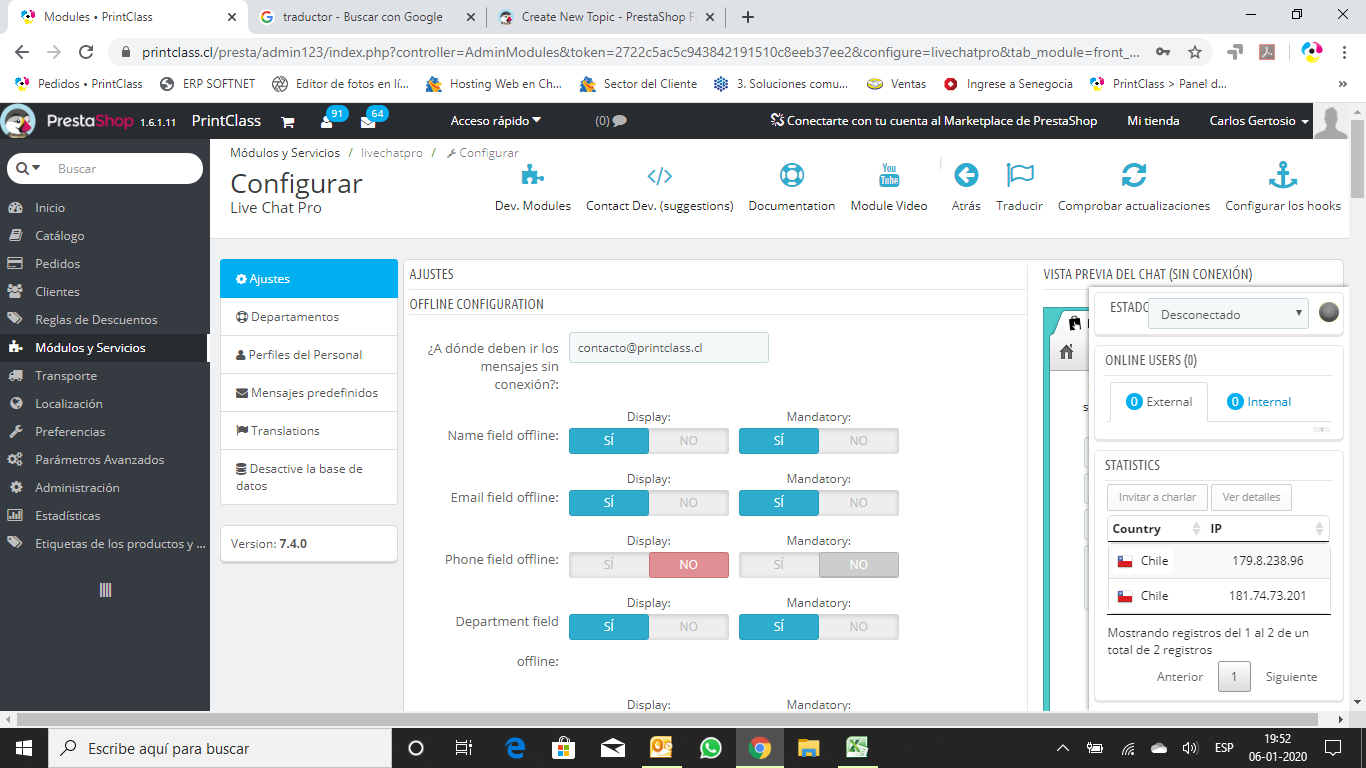Keep Name field offline Display on SÍ
The image size is (1366, 768).
(609, 441)
